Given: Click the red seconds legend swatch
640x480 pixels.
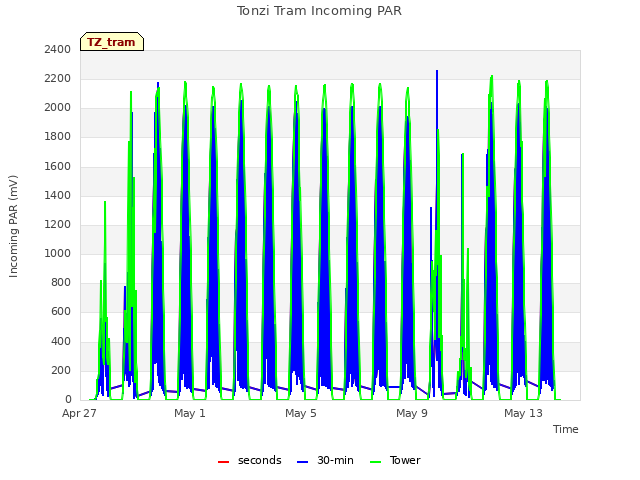Looking at the screenshot, I should pos(223,462).
